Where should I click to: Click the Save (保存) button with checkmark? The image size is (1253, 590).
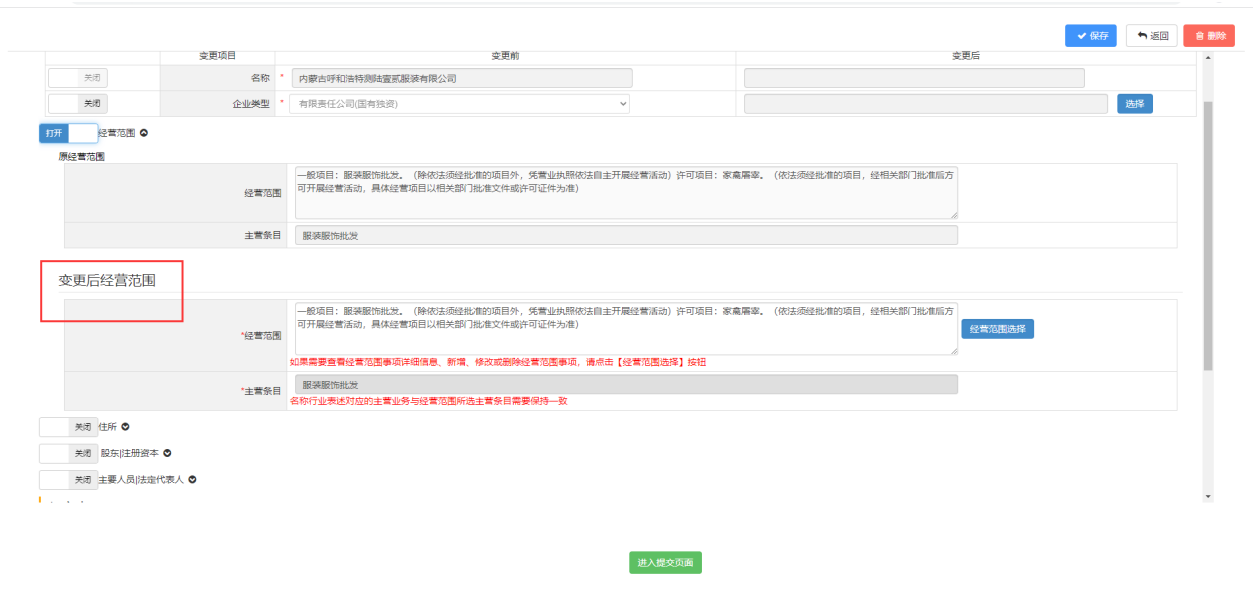tap(1090, 36)
